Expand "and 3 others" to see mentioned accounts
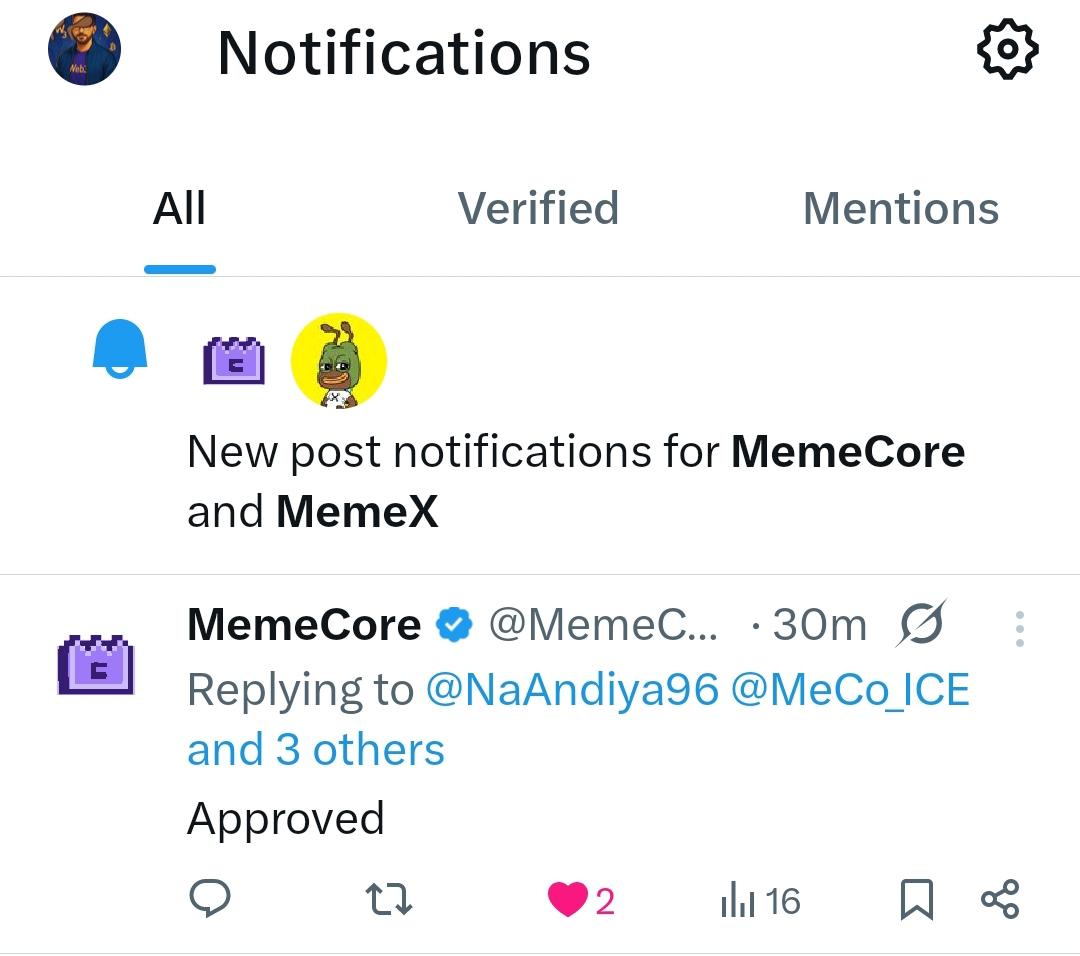Screen dimensions: 1080x956 pos(315,749)
